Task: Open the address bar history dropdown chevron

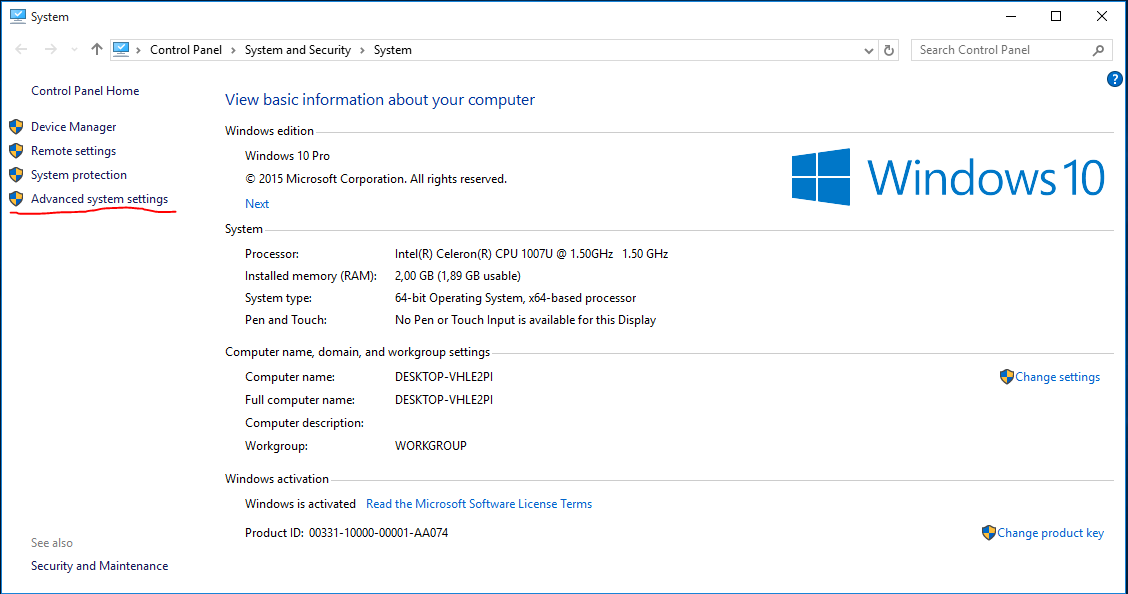Action: click(868, 49)
